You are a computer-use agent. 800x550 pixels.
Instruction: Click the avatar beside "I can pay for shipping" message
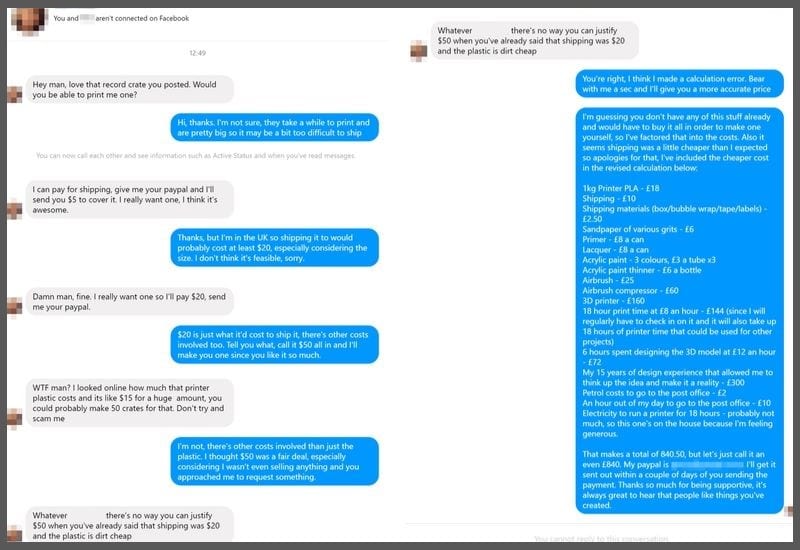(x=15, y=210)
